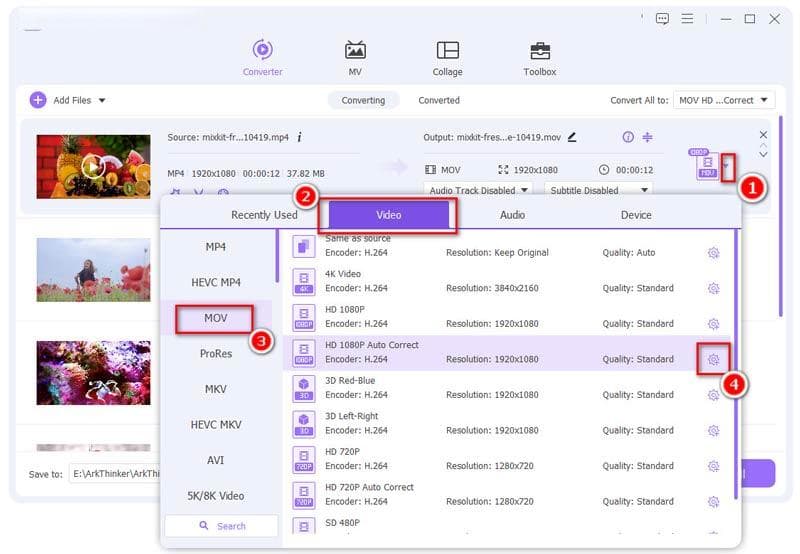Screen dimensions: 800x554
Task: Select MP4 format in sidebar
Action: point(216,247)
